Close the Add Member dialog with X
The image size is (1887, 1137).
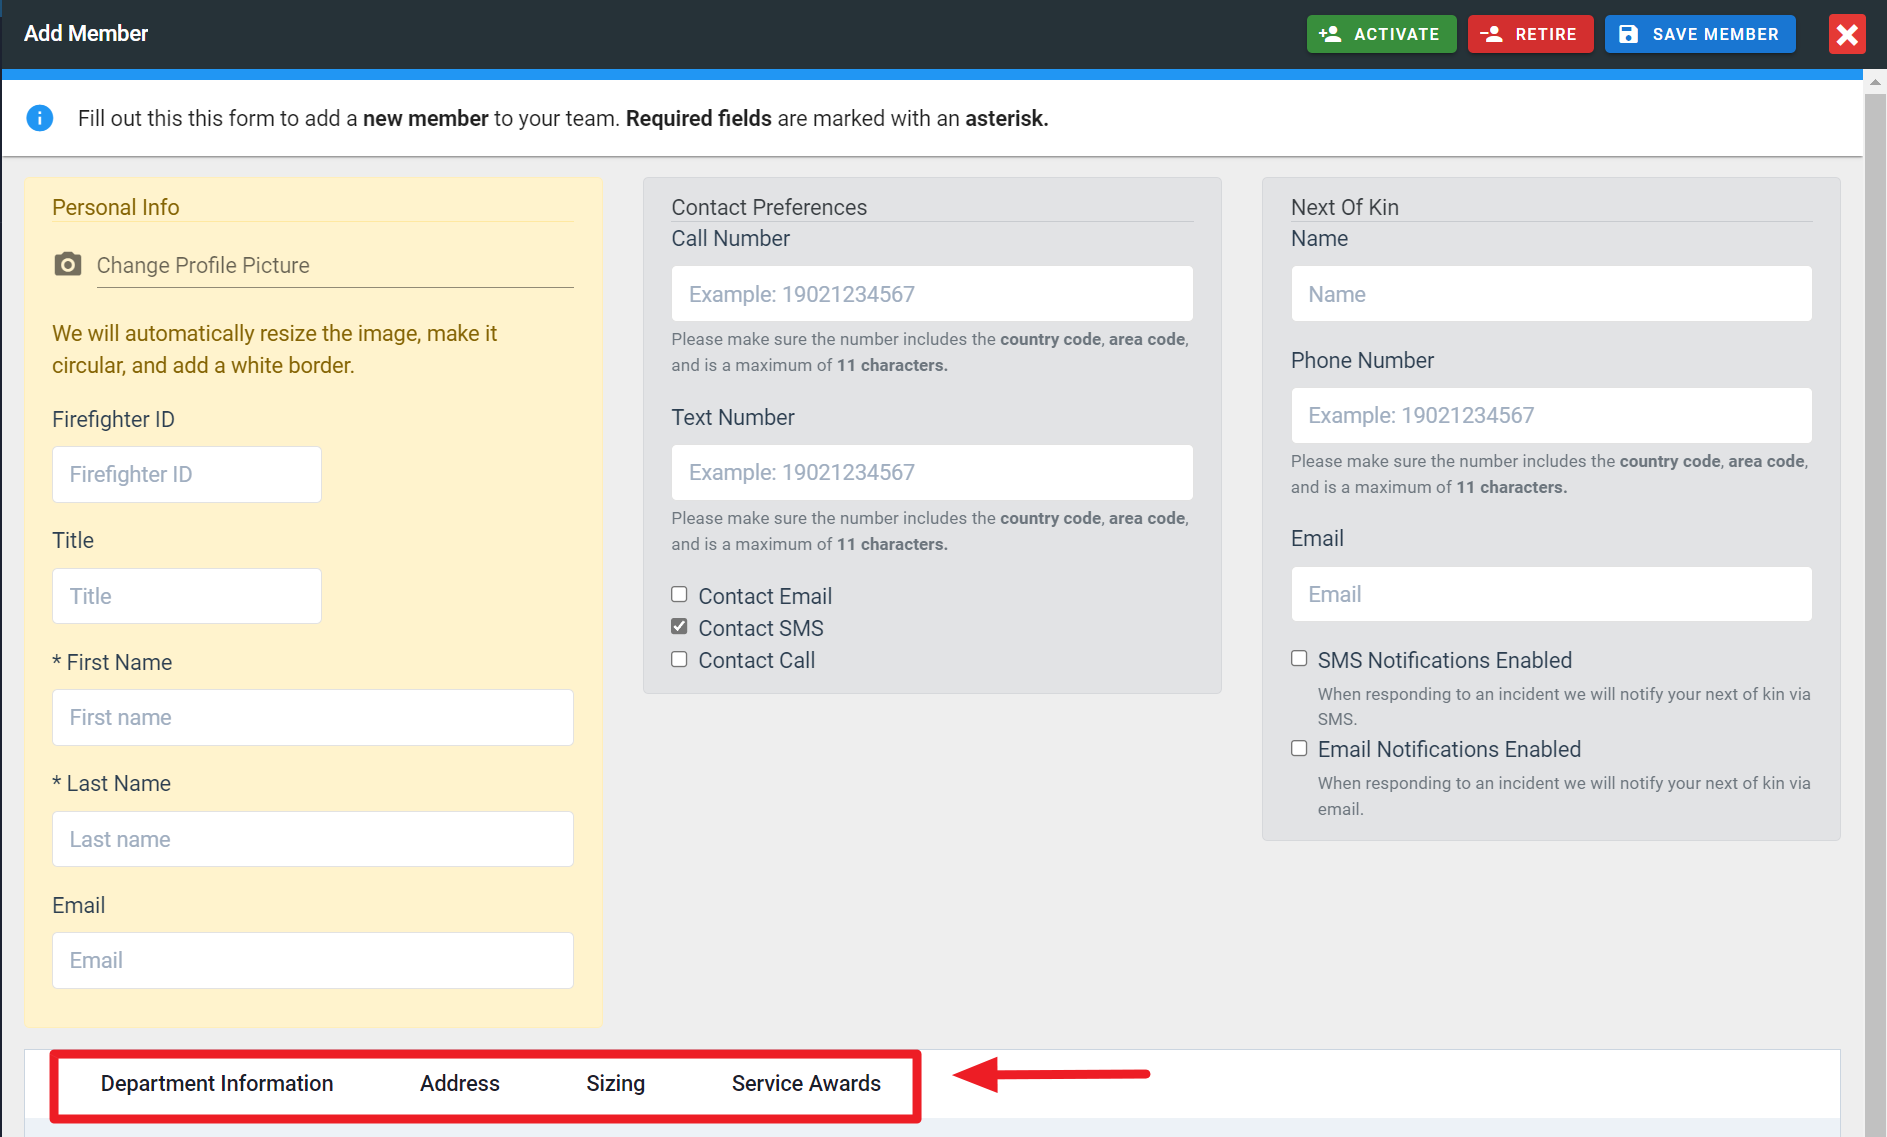(1846, 34)
